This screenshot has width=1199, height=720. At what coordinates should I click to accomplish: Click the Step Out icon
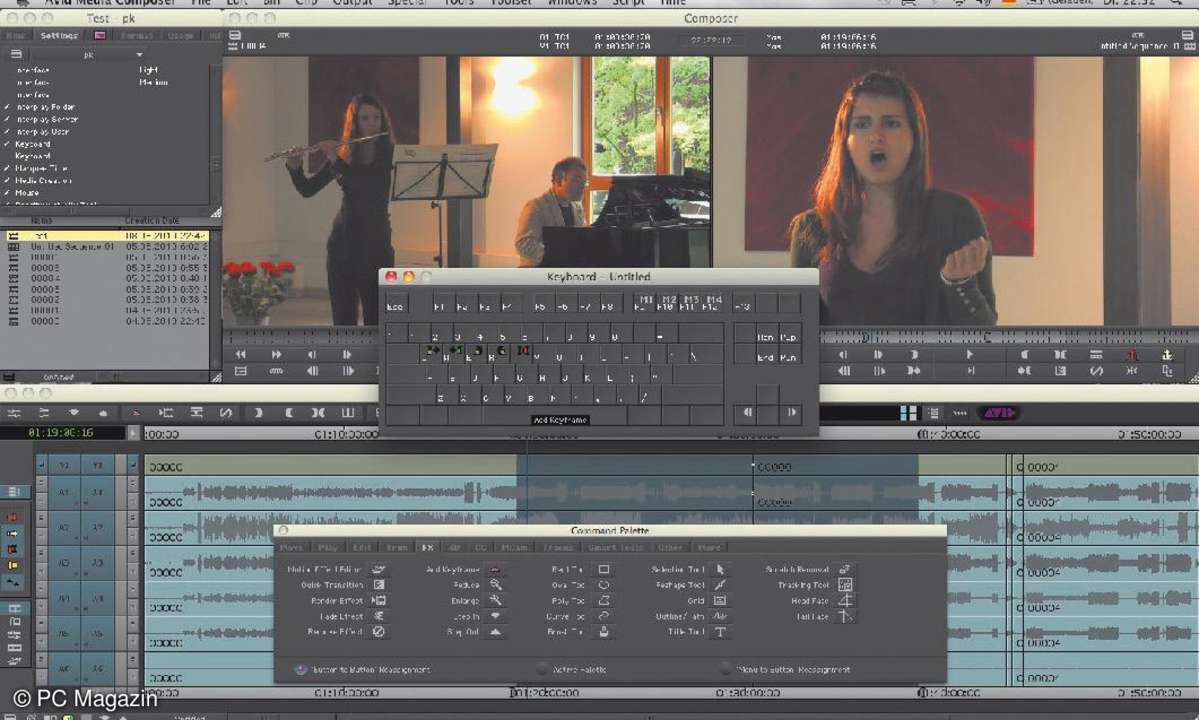496,632
